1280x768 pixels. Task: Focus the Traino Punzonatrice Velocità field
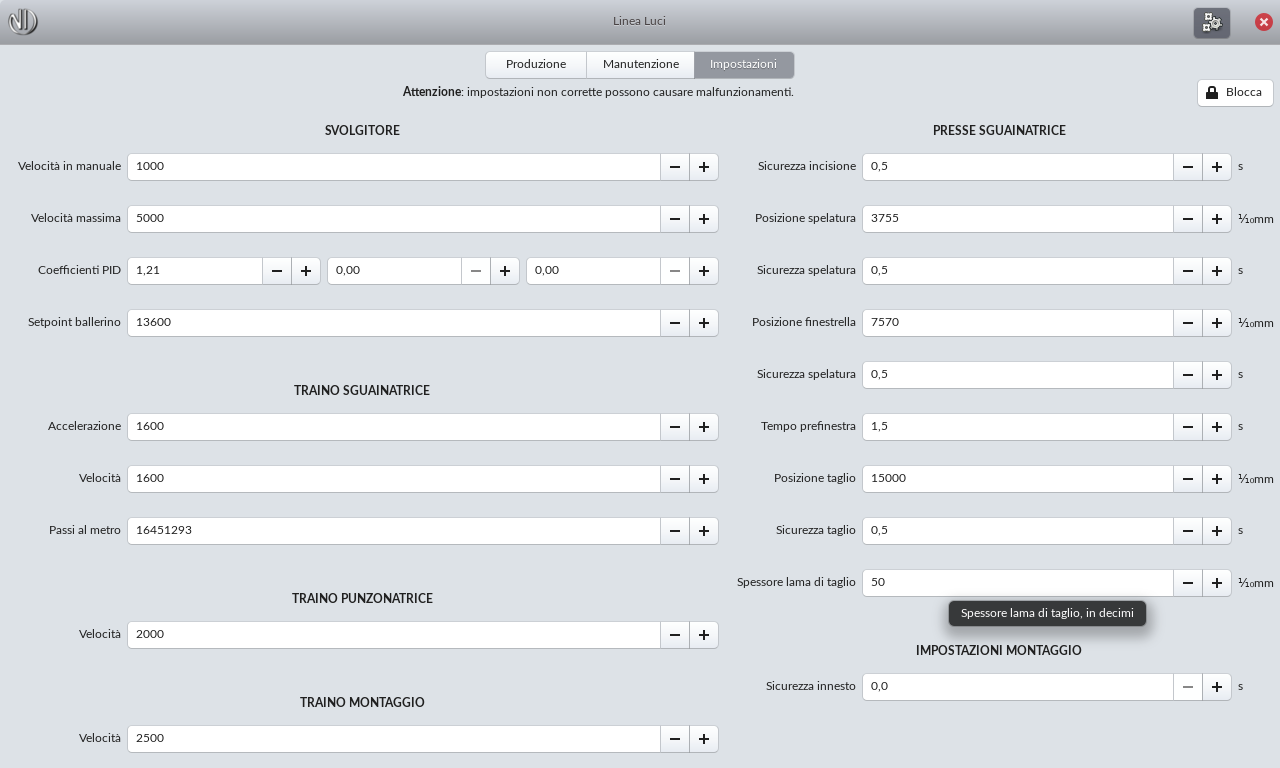pyautogui.click(x=394, y=635)
